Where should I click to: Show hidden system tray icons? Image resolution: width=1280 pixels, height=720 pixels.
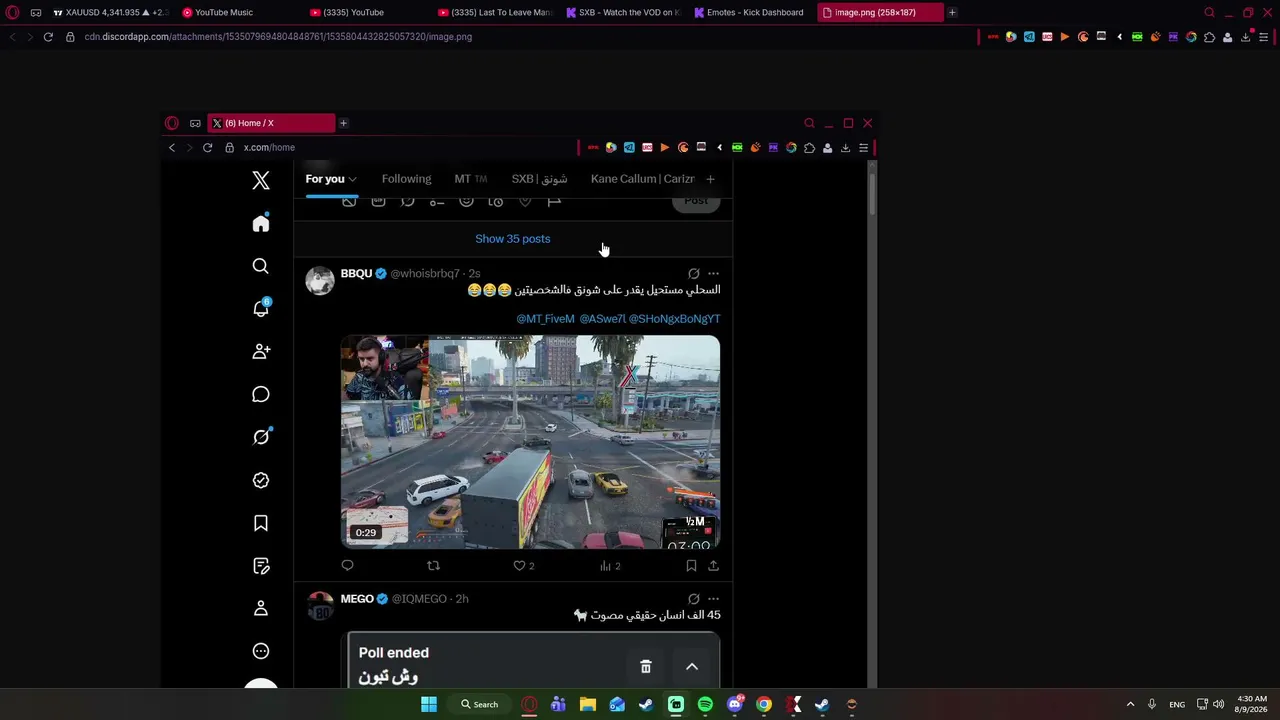pos(1130,704)
